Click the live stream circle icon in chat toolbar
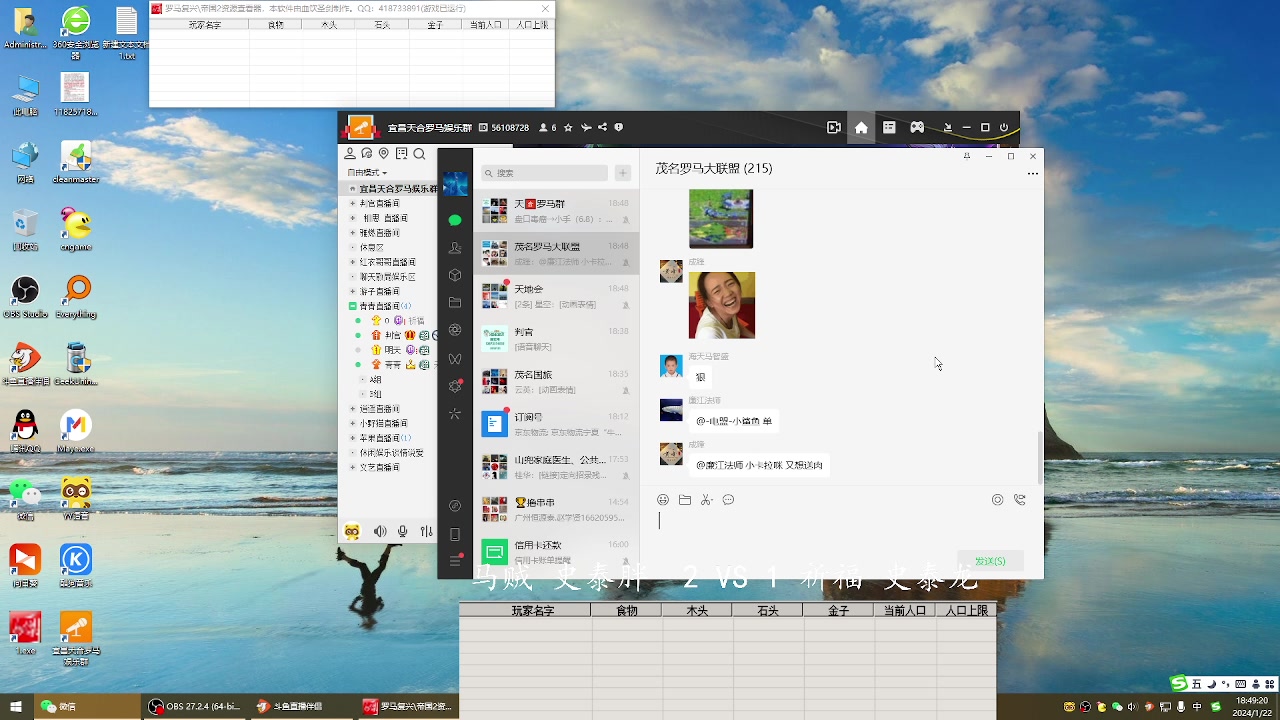 (997, 500)
